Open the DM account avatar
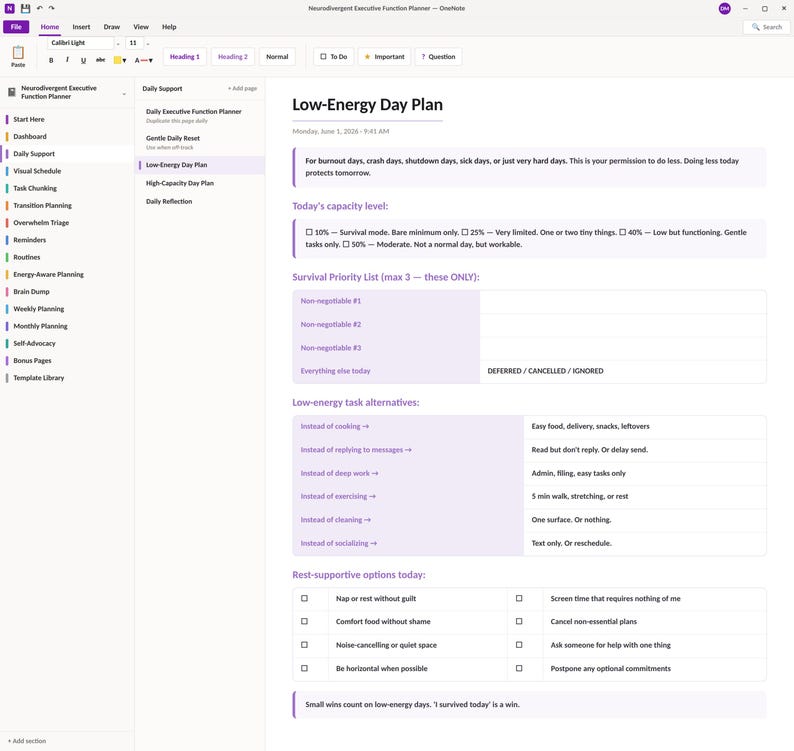This screenshot has height=751, width=794. tap(725, 8)
